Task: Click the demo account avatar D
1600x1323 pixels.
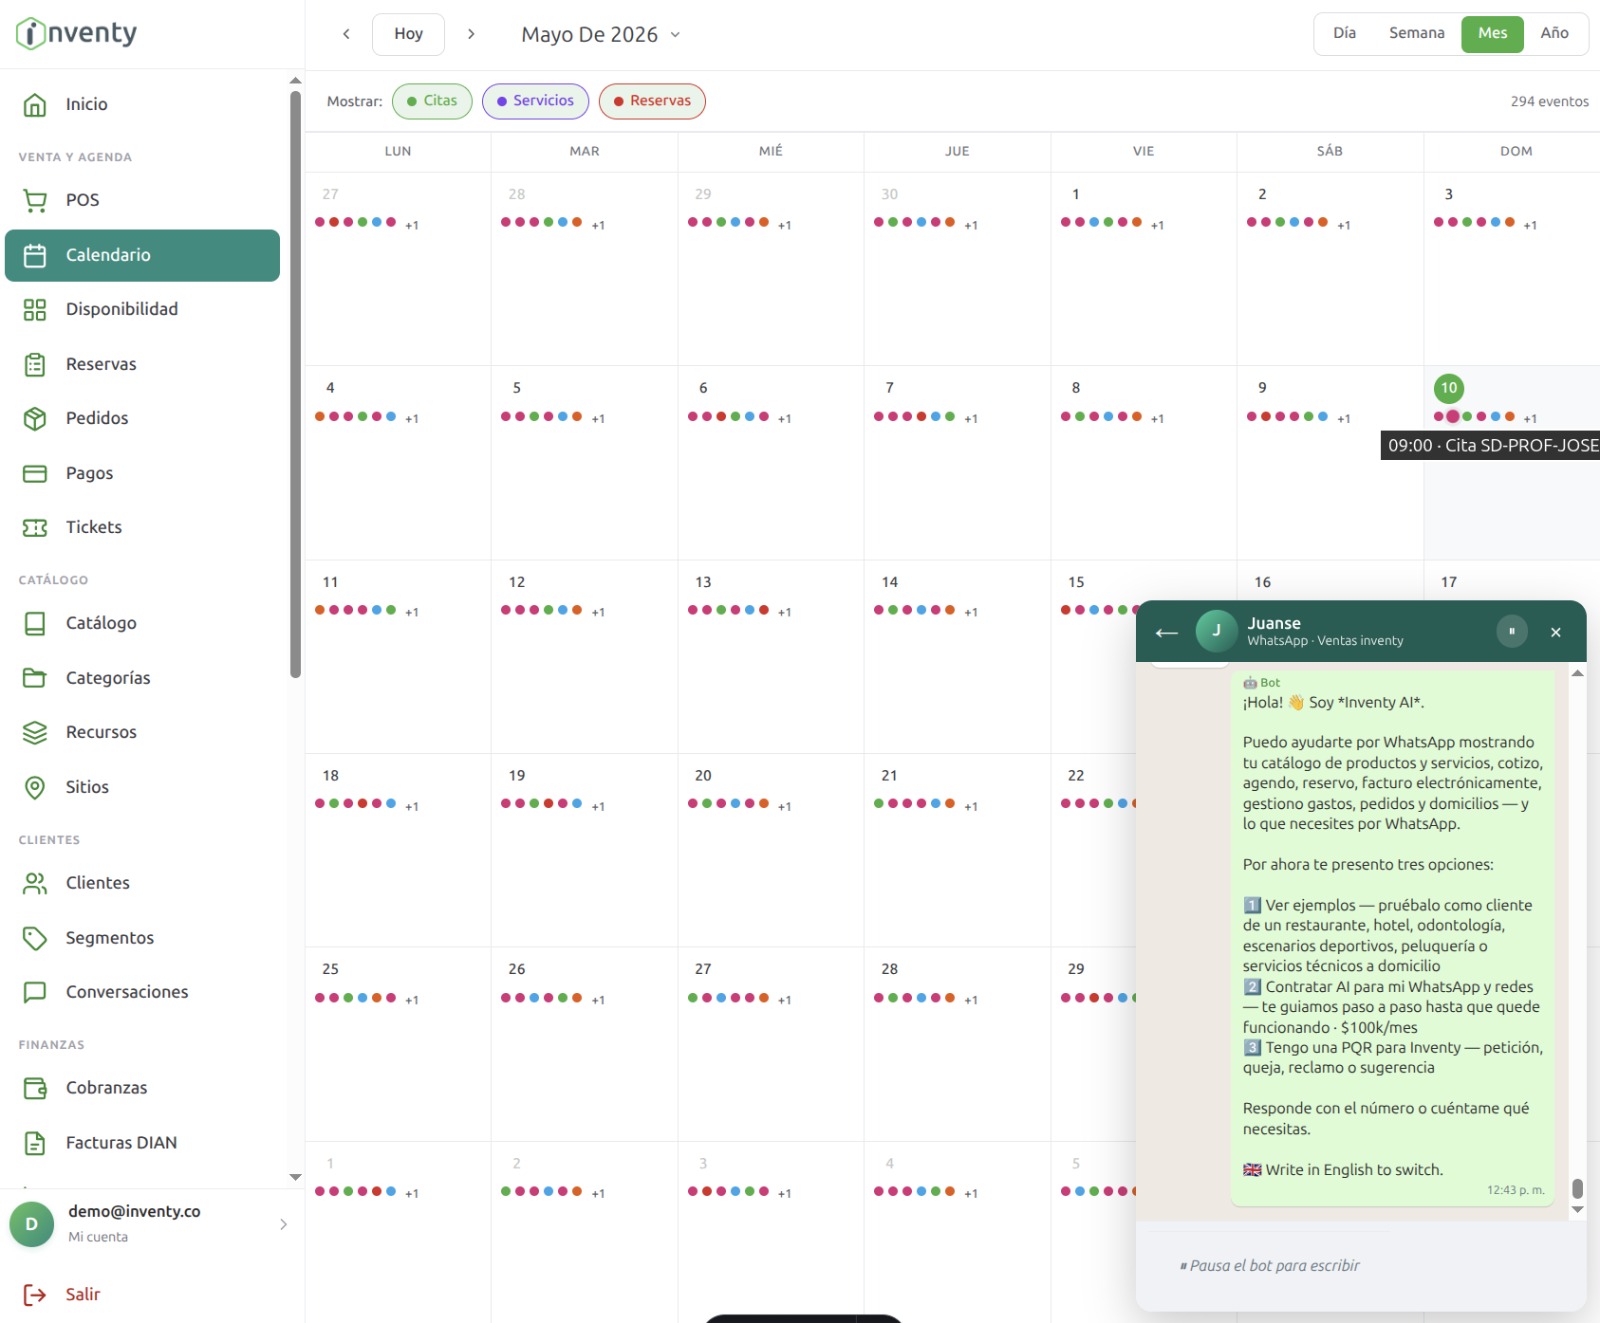Action: [x=32, y=1224]
